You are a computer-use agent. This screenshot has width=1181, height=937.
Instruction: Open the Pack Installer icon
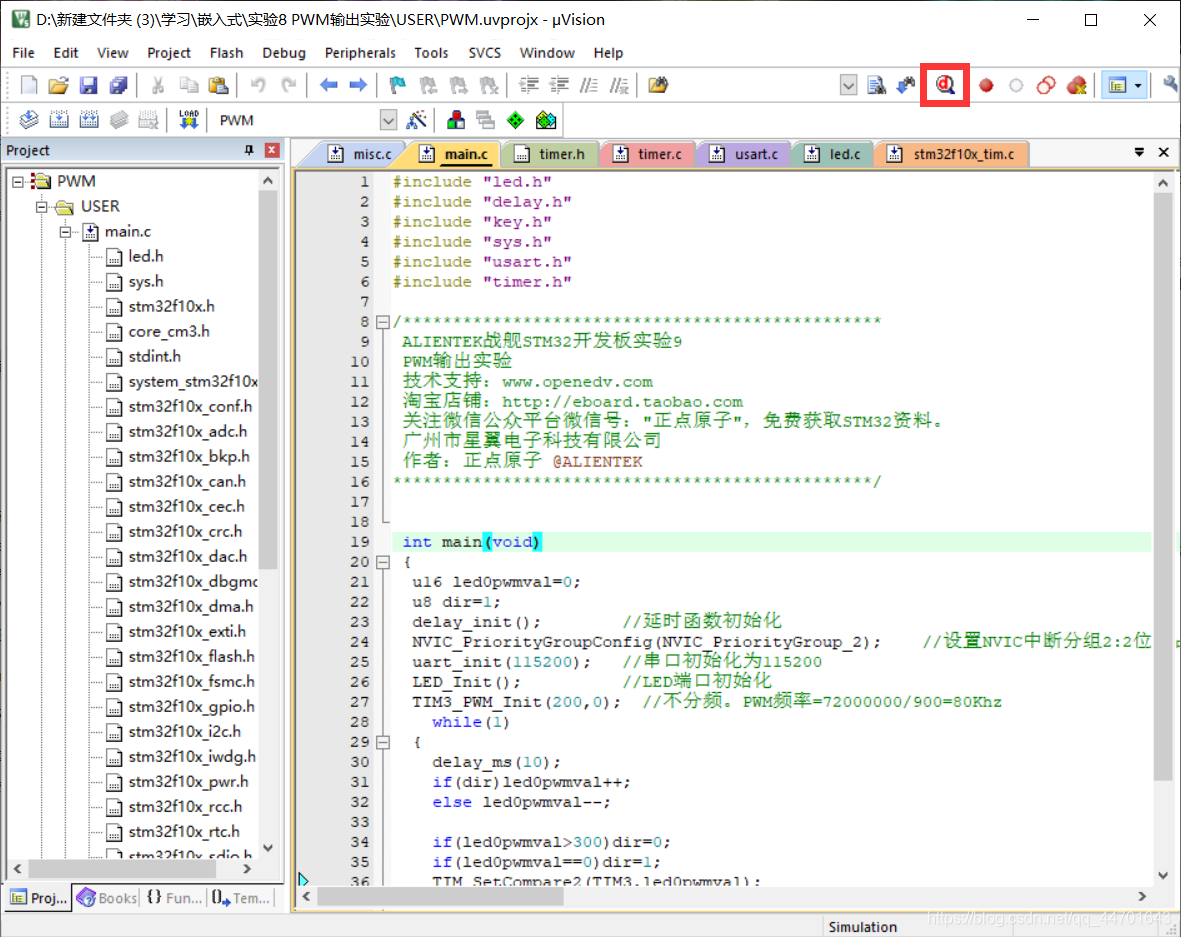tap(546, 120)
